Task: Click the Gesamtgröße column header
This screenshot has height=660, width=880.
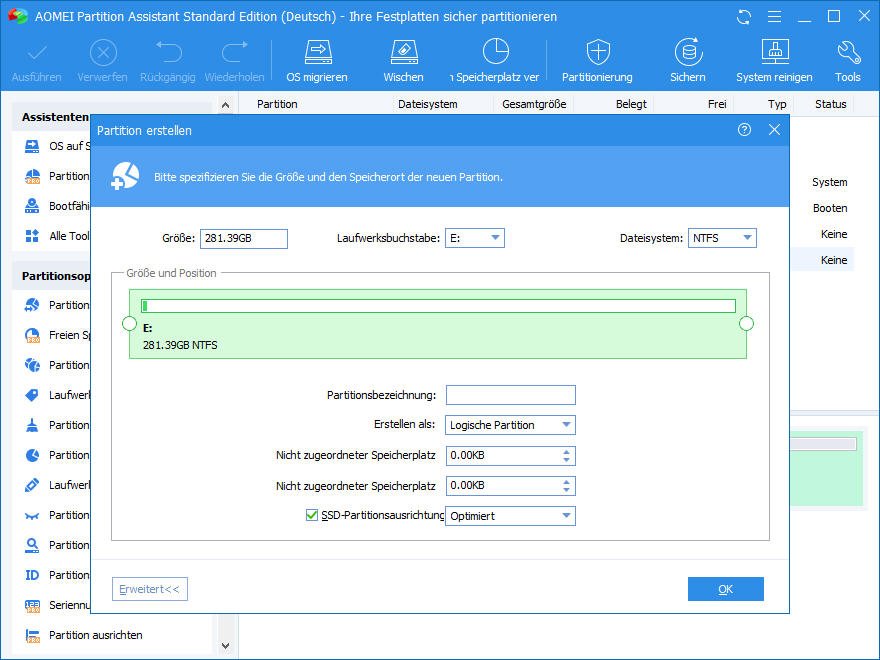Action: pos(534,104)
